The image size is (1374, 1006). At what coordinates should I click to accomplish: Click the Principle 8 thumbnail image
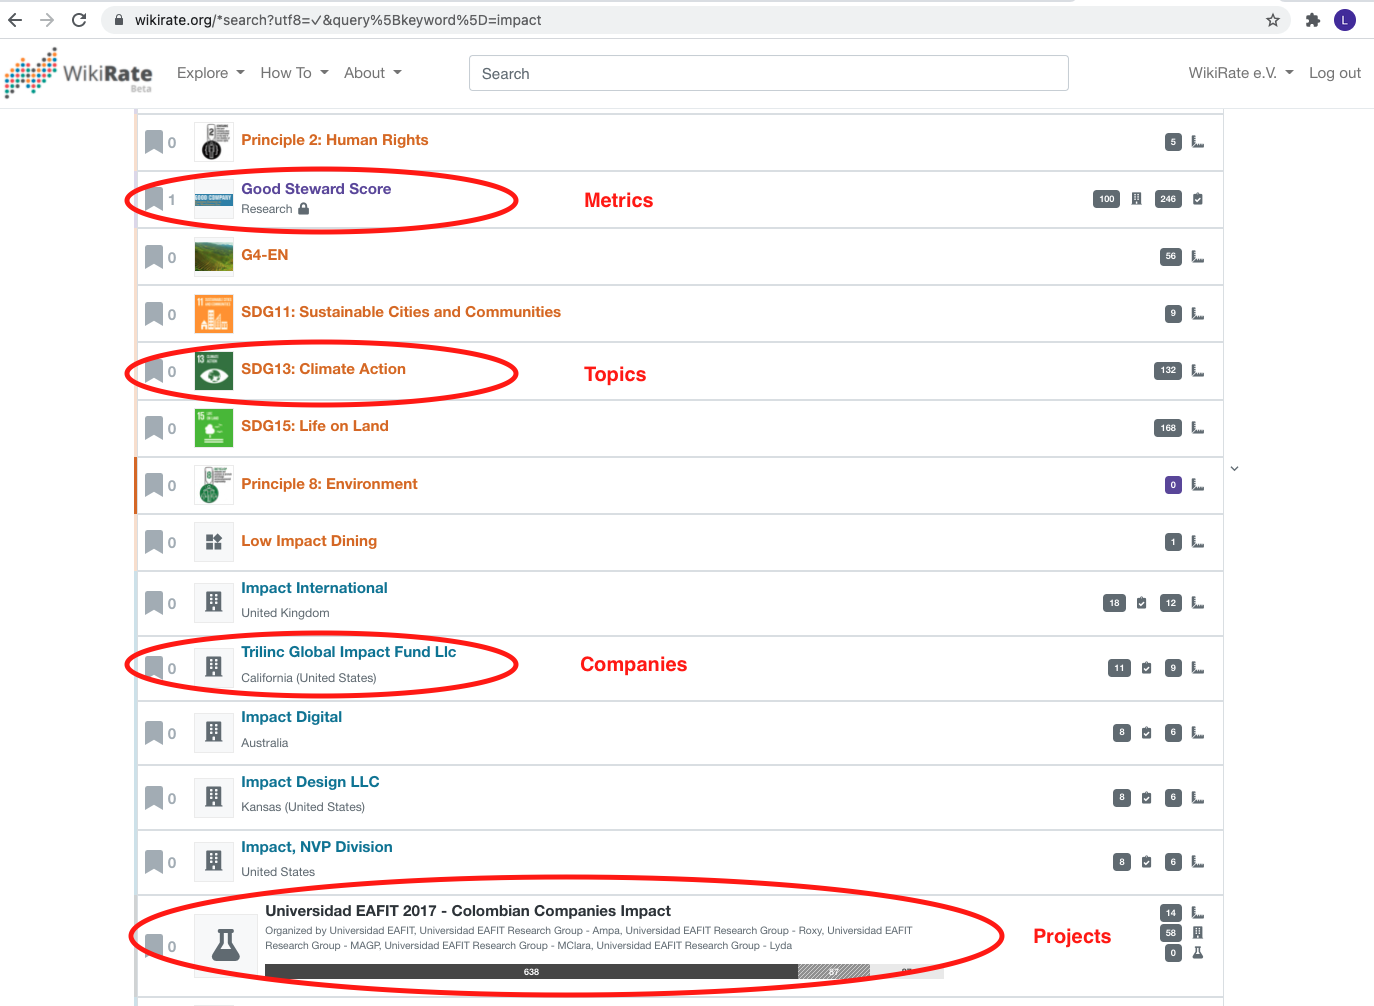click(213, 485)
